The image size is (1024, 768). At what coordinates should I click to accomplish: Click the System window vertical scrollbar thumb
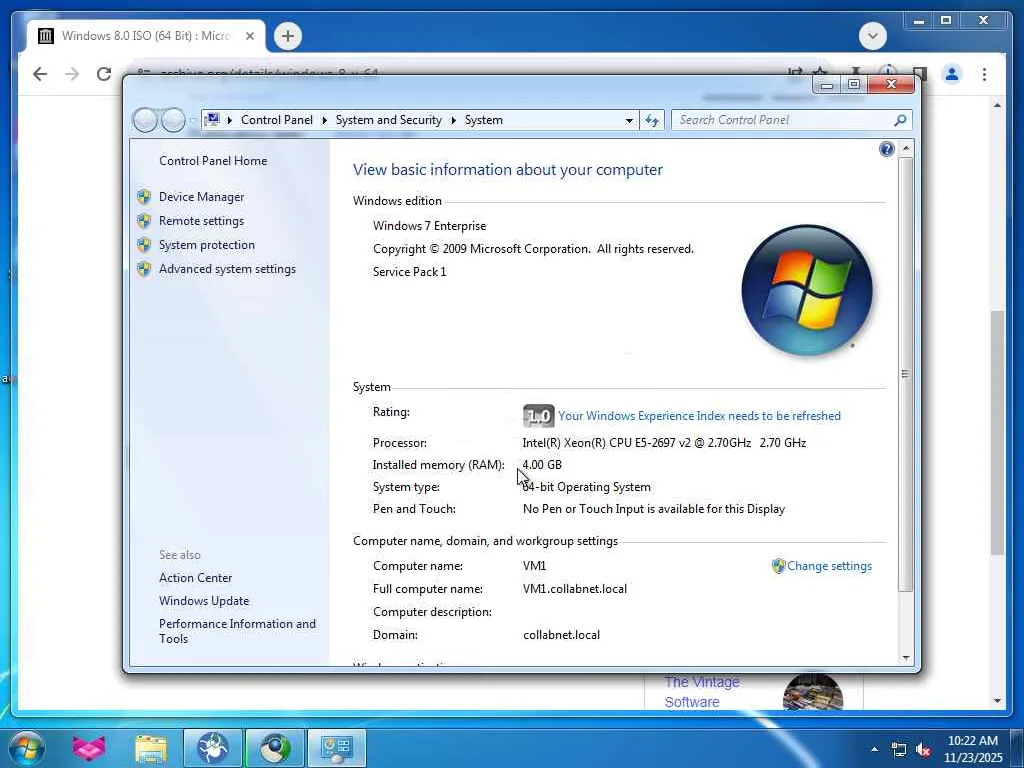(x=905, y=374)
